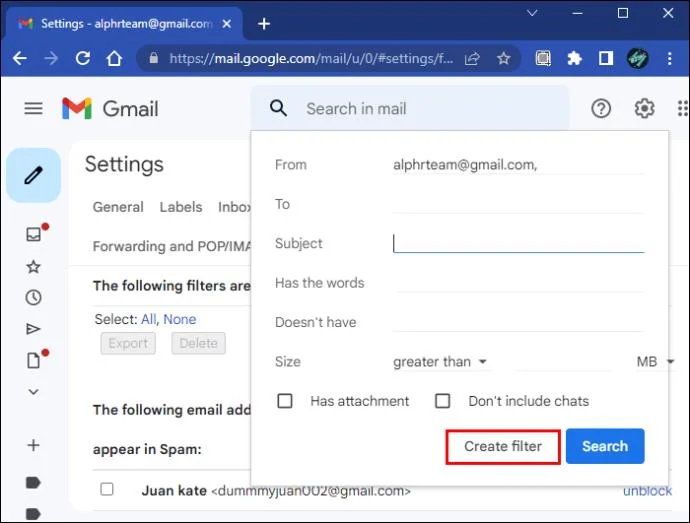The image size is (690, 523).
Task: Open the Gmail main menu hamburger icon
Action: [33, 108]
